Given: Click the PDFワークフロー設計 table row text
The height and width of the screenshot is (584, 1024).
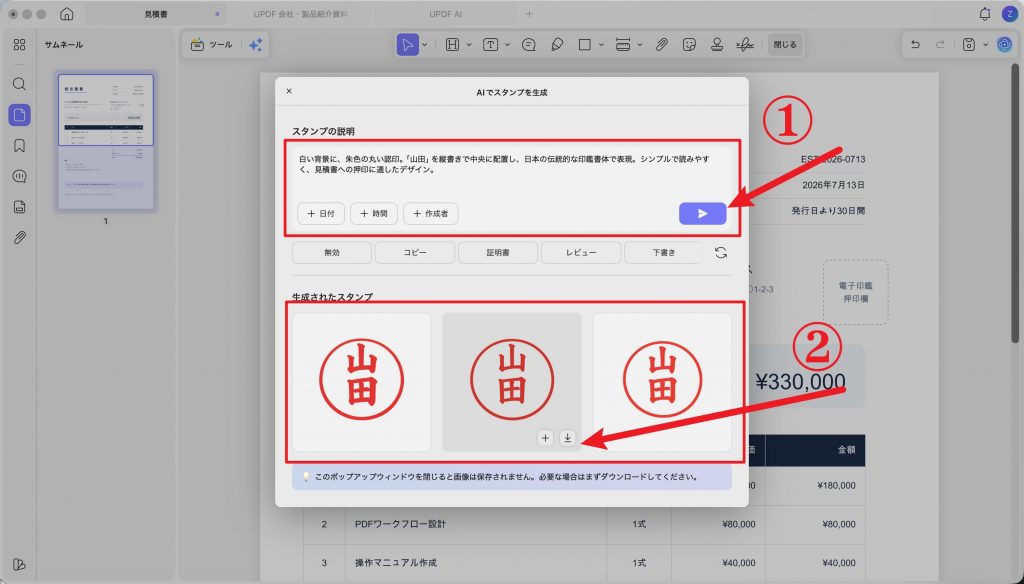Looking at the screenshot, I should [x=400, y=524].
